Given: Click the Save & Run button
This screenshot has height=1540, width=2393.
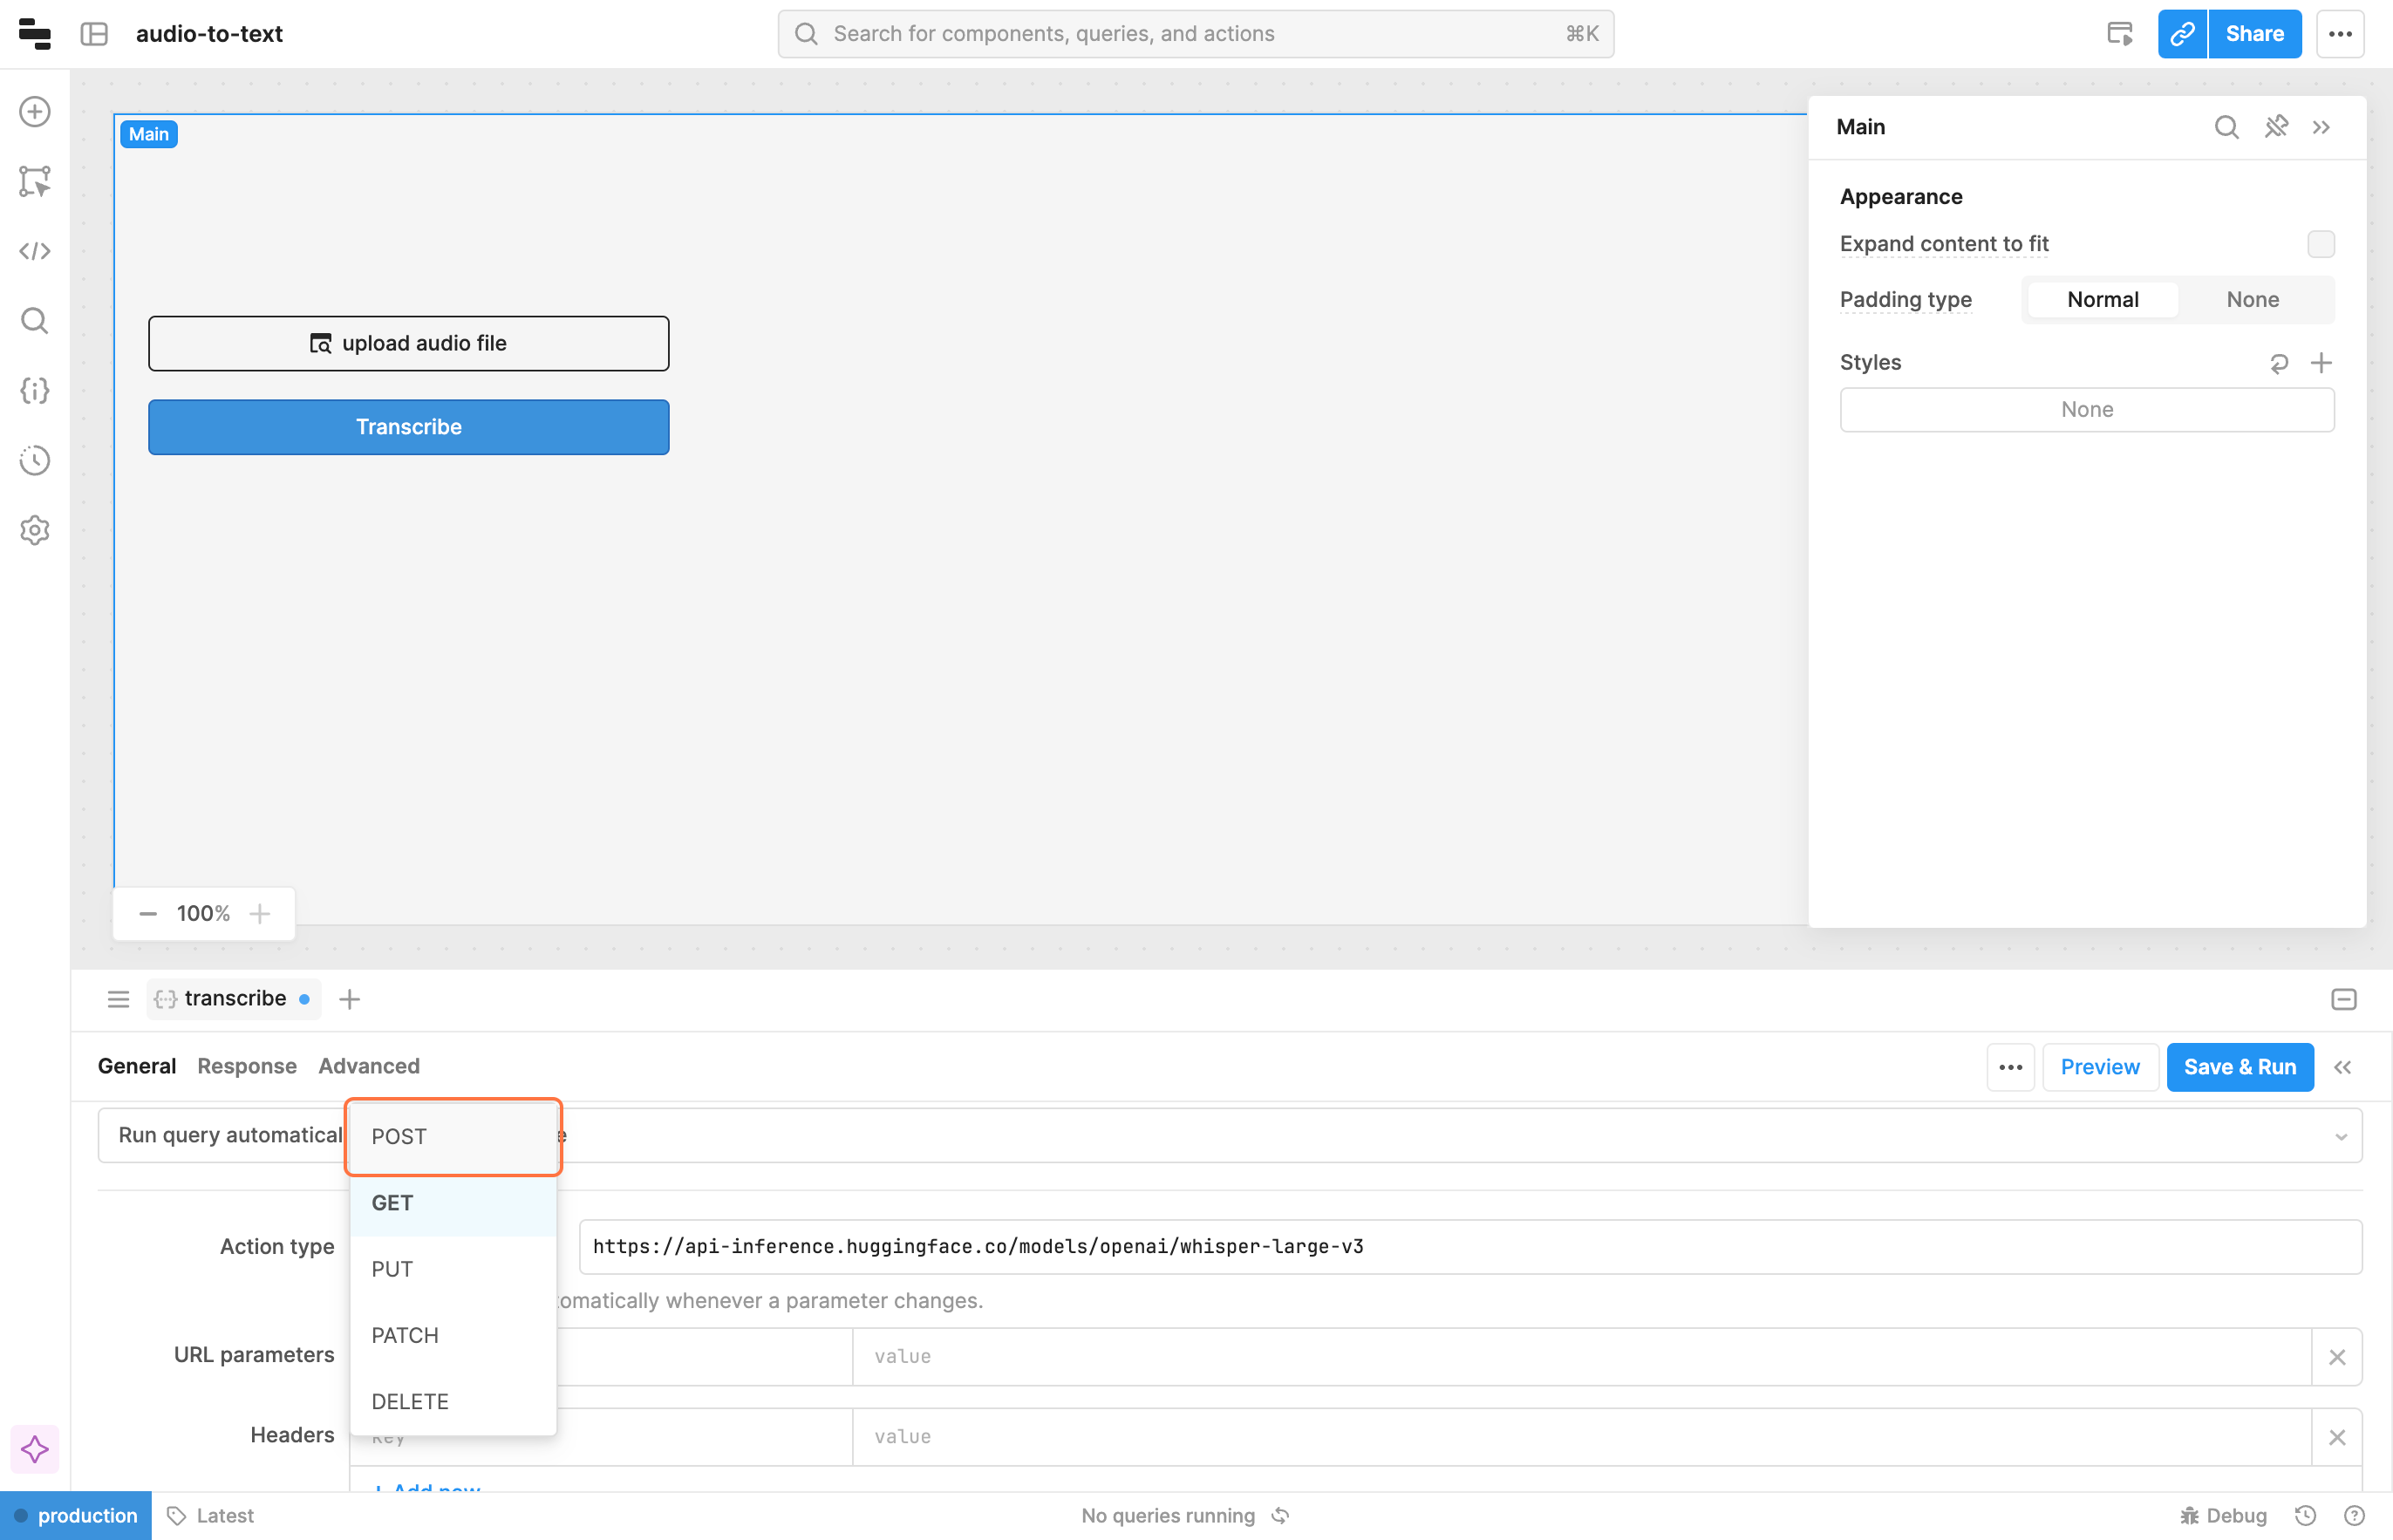Looking at the screenshot, I should point(2239,1067).
